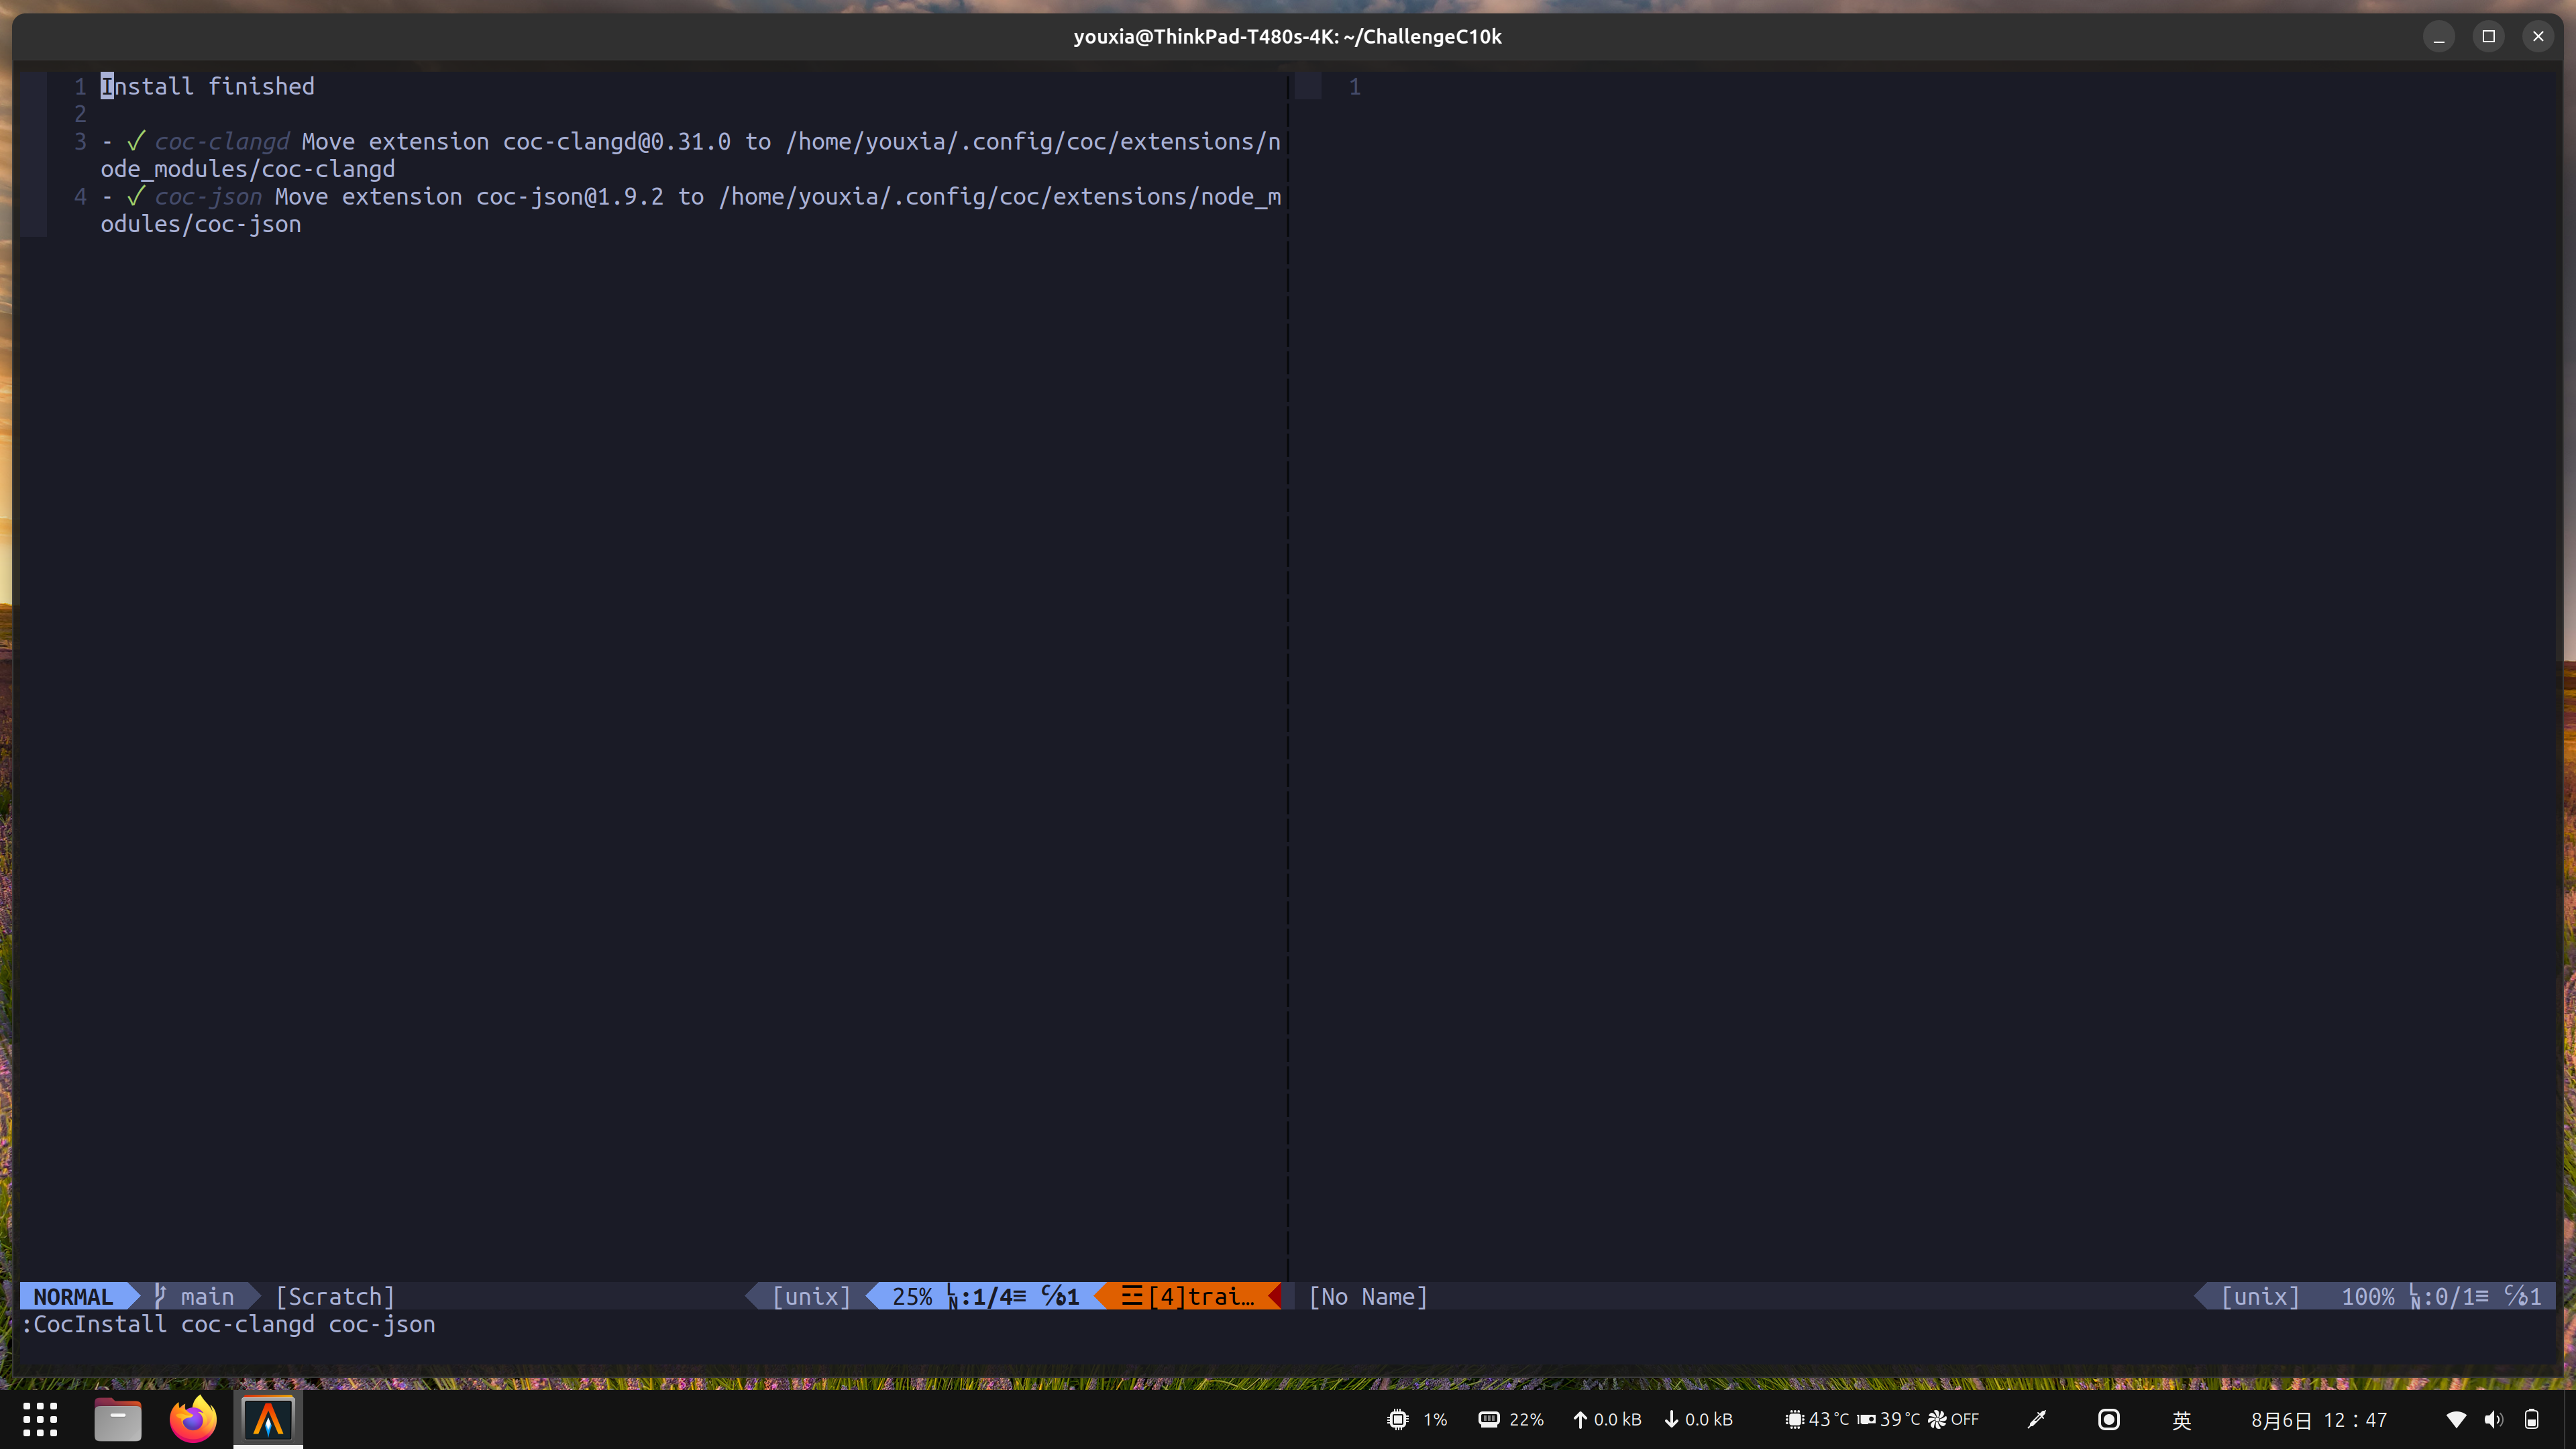
Task: Click the Wi-Fi icon in the system tray
Action: click(2458, 1418)
